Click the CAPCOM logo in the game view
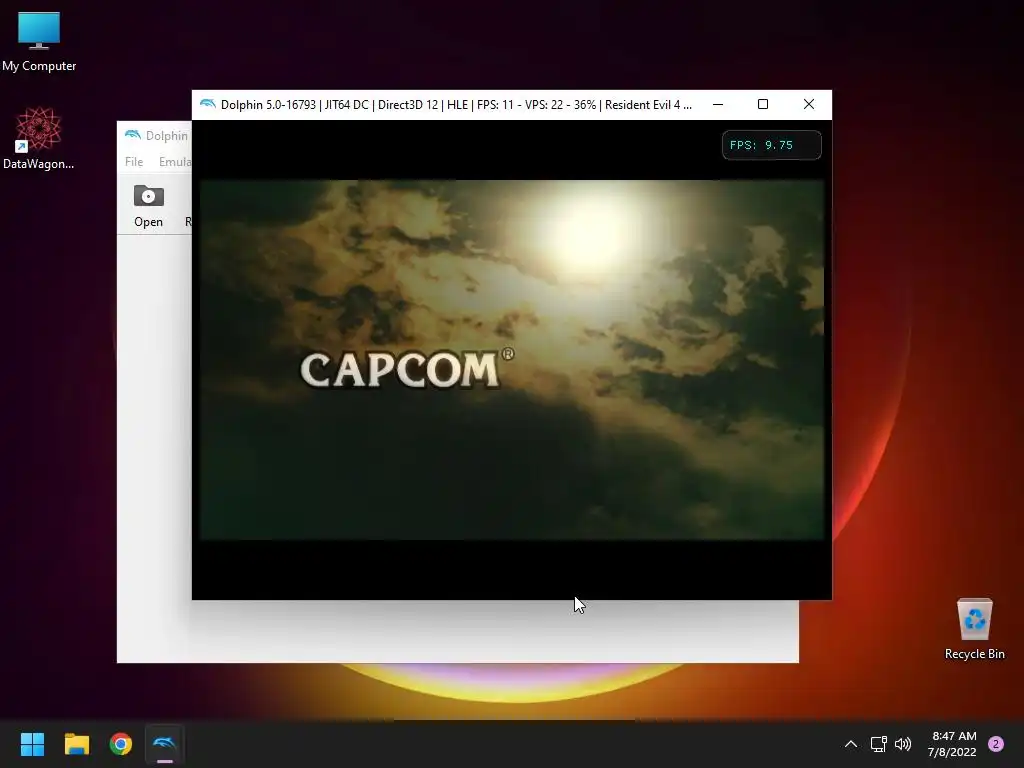Viewport: 1024px width, 768px height. click(406, 368)
